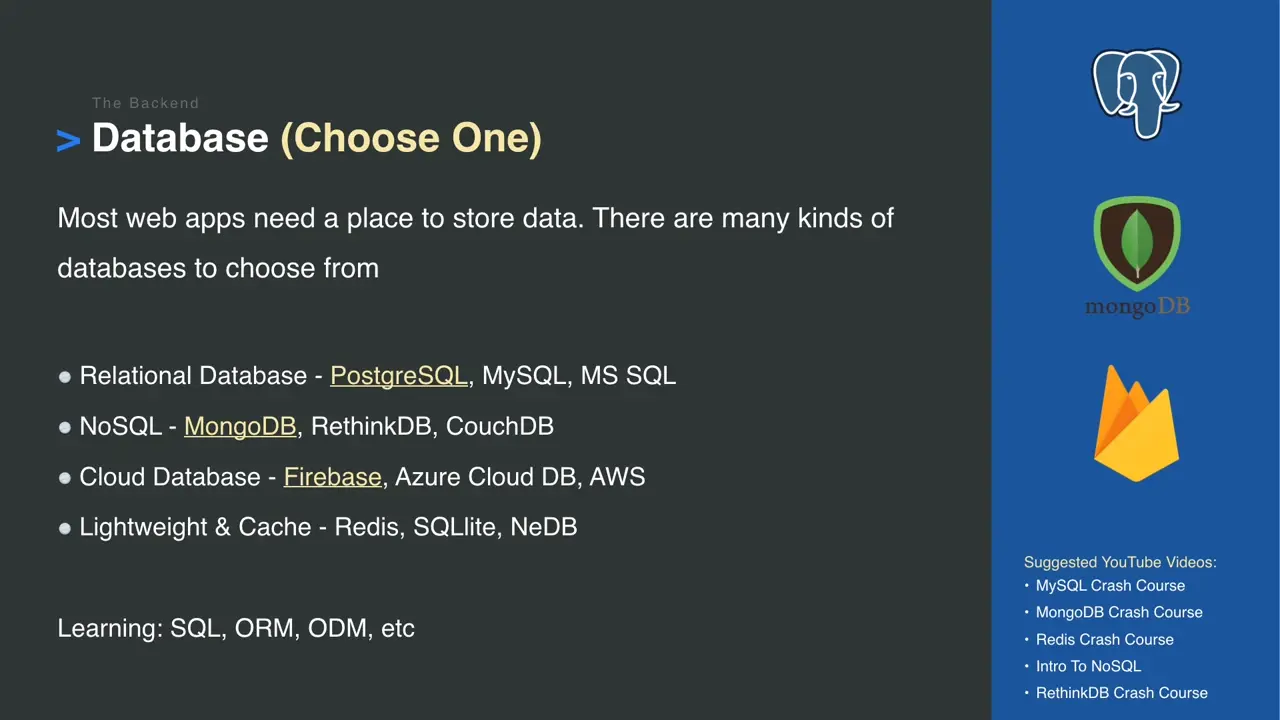
Task: Select Intro To NoSQL suggestion
Action: click(1088, 666)
